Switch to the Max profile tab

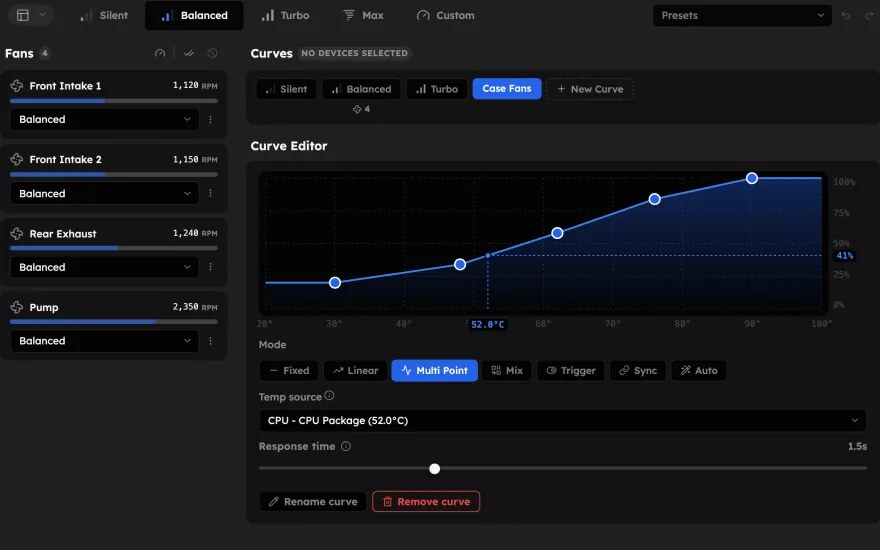coord(363,15)
